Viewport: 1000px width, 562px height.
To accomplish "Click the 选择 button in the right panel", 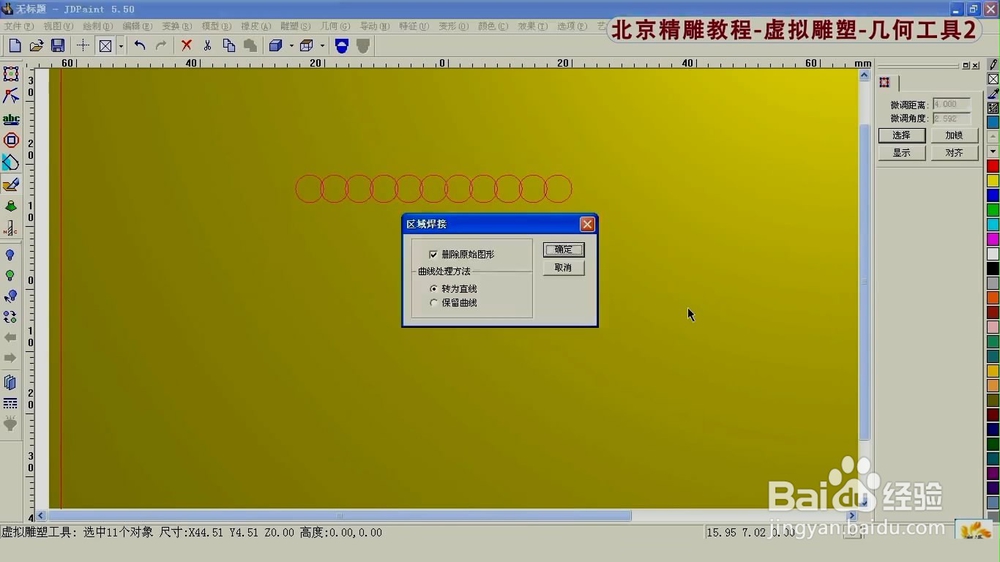I will pyautogui.click(x=901, y=135).
